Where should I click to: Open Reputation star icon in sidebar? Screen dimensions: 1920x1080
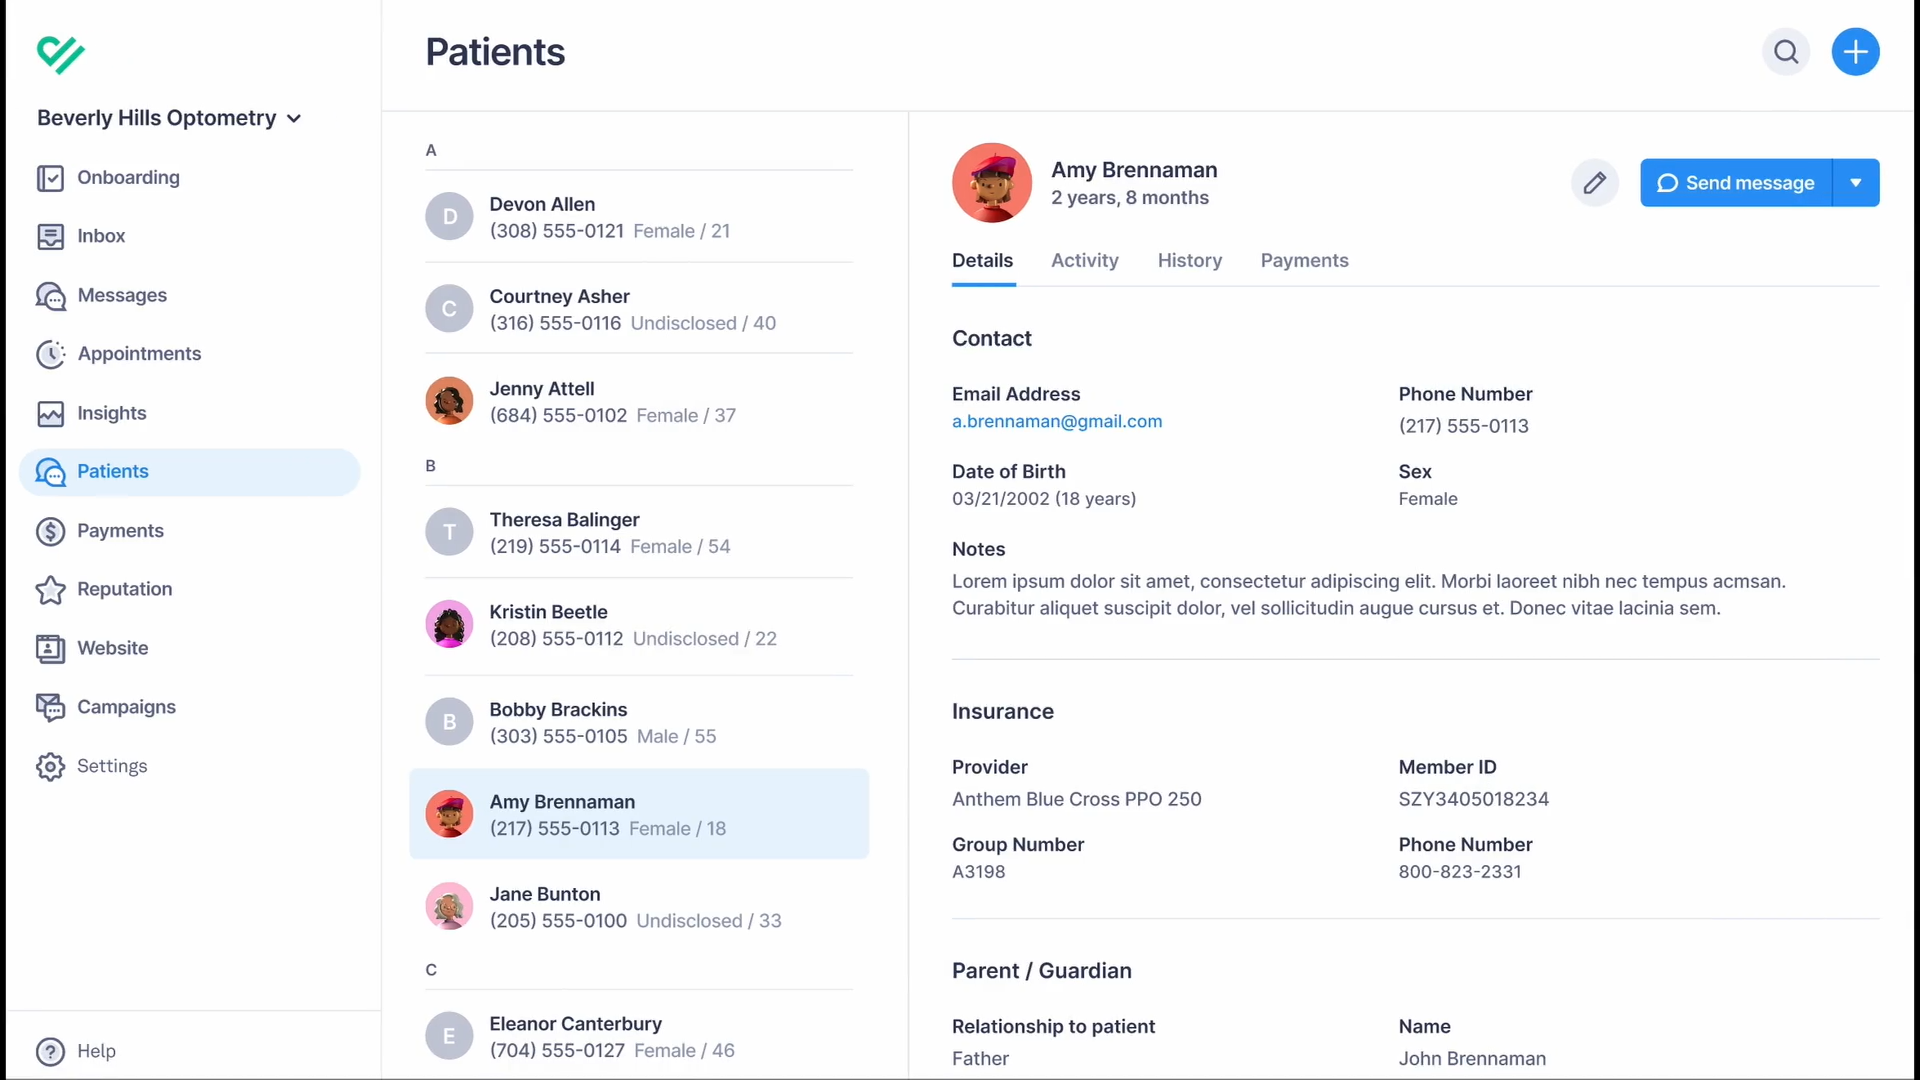[x=50, y=590]
